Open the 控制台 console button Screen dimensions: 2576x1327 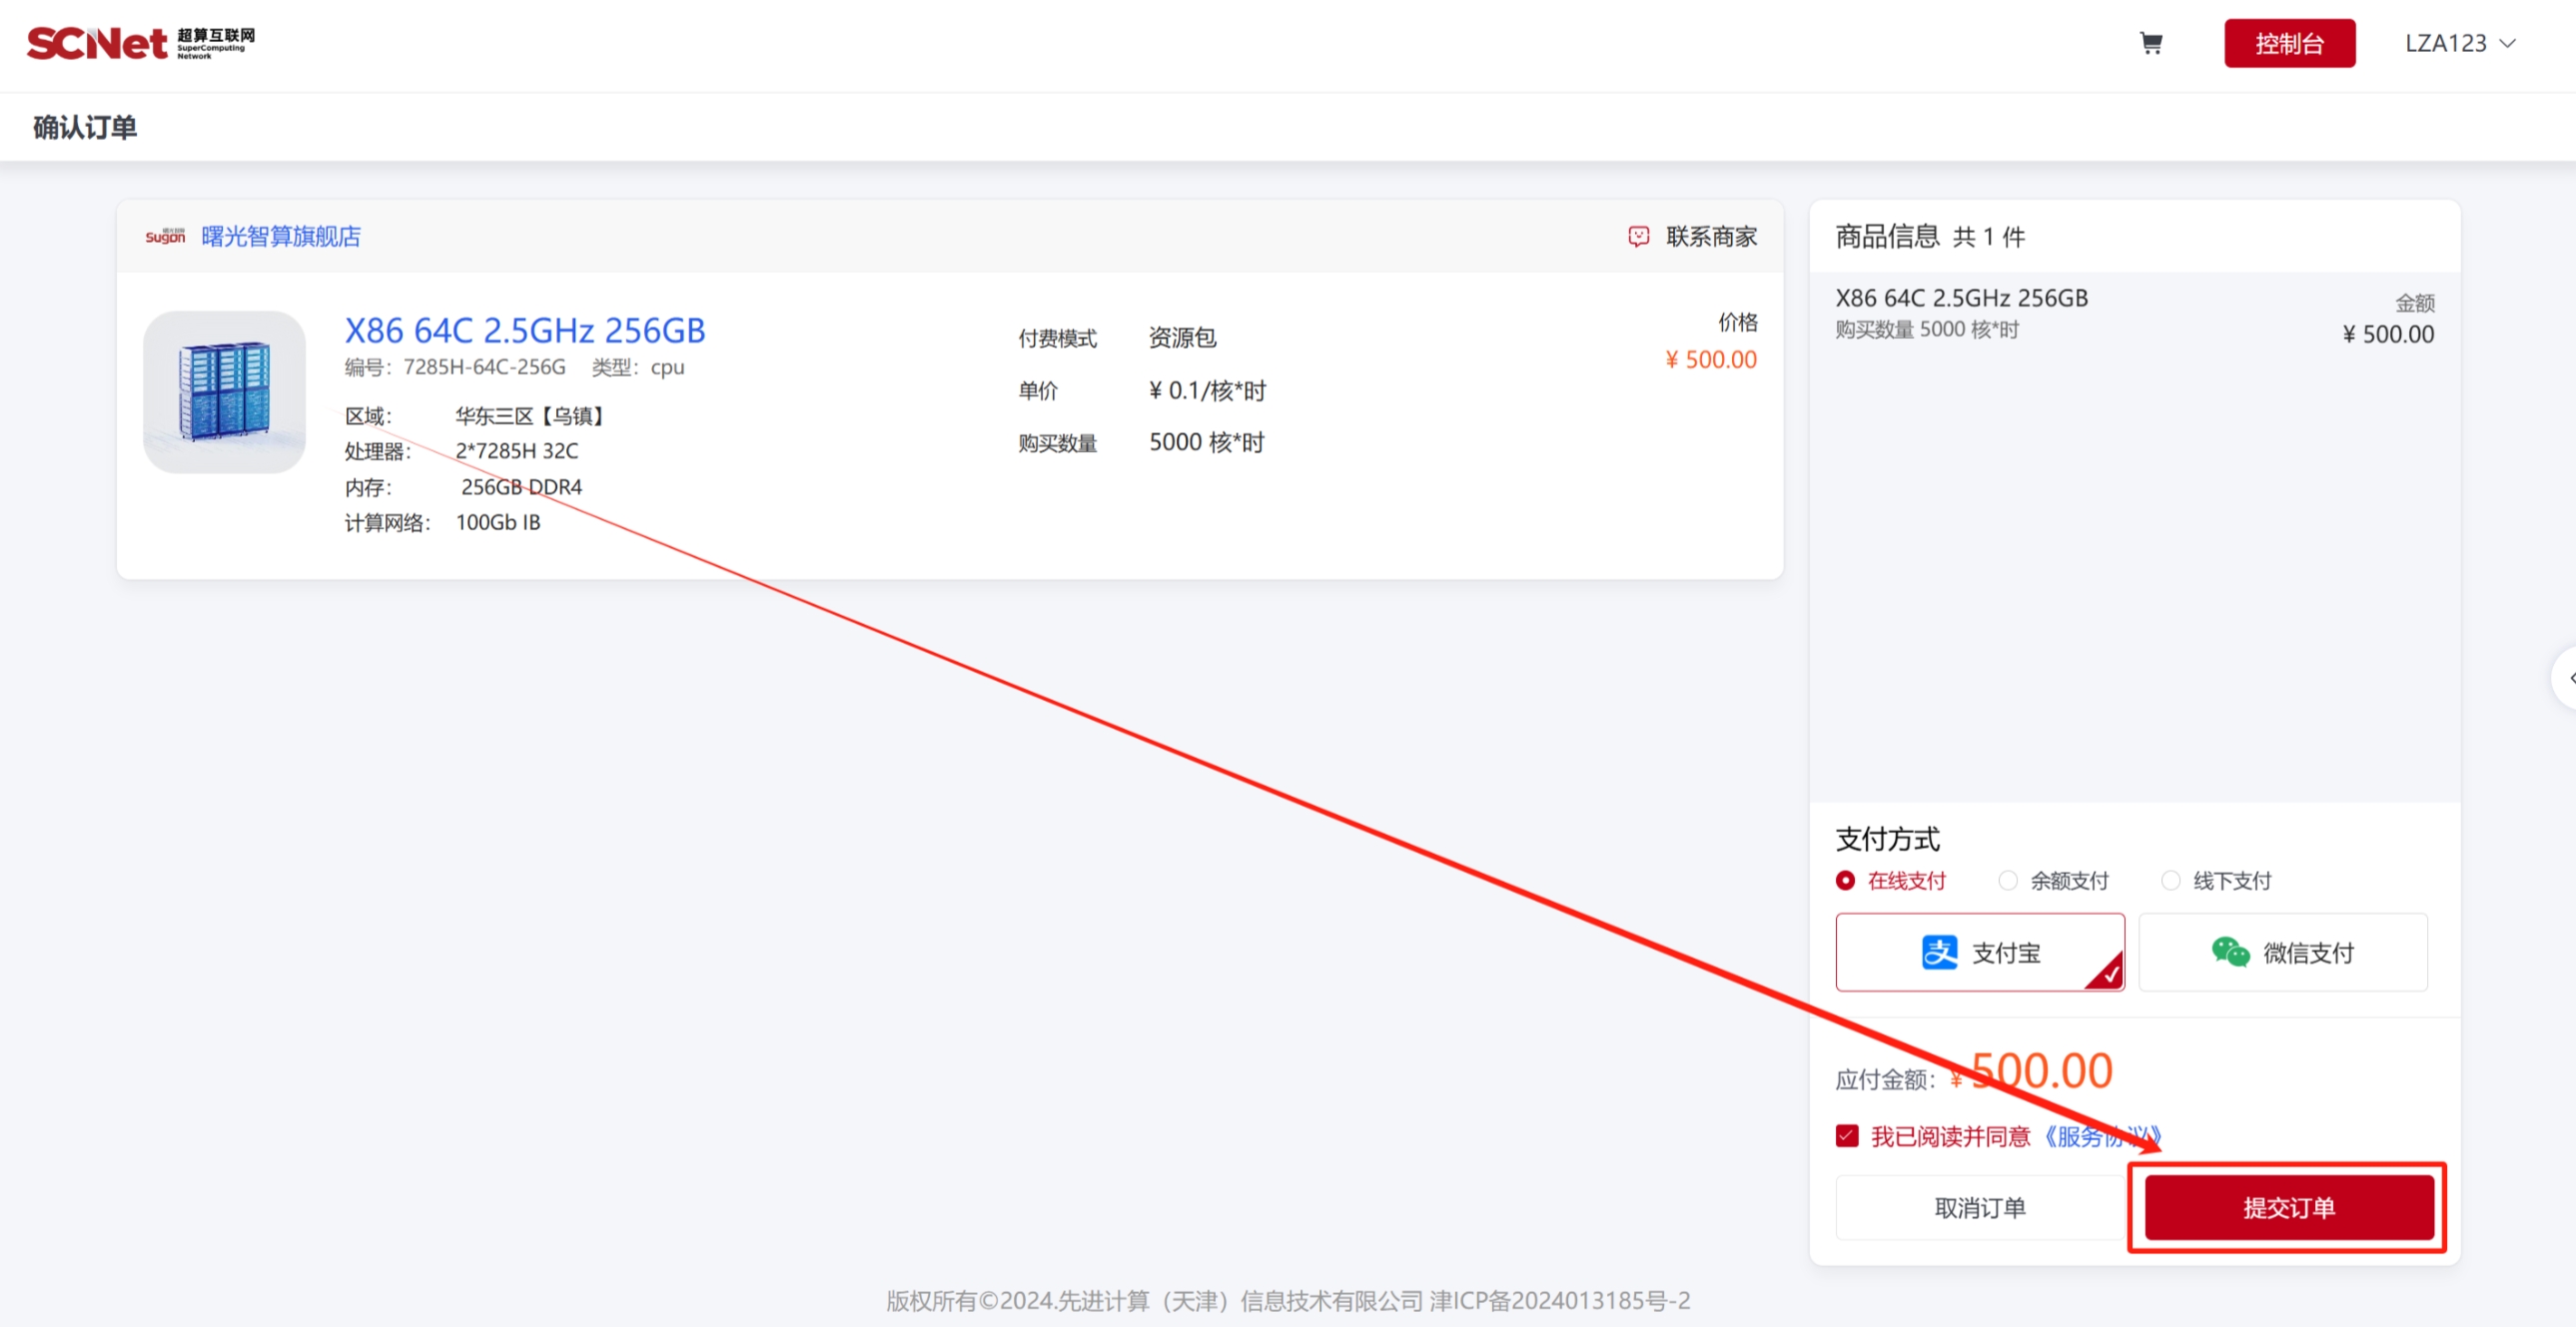tap(2288, 43)
